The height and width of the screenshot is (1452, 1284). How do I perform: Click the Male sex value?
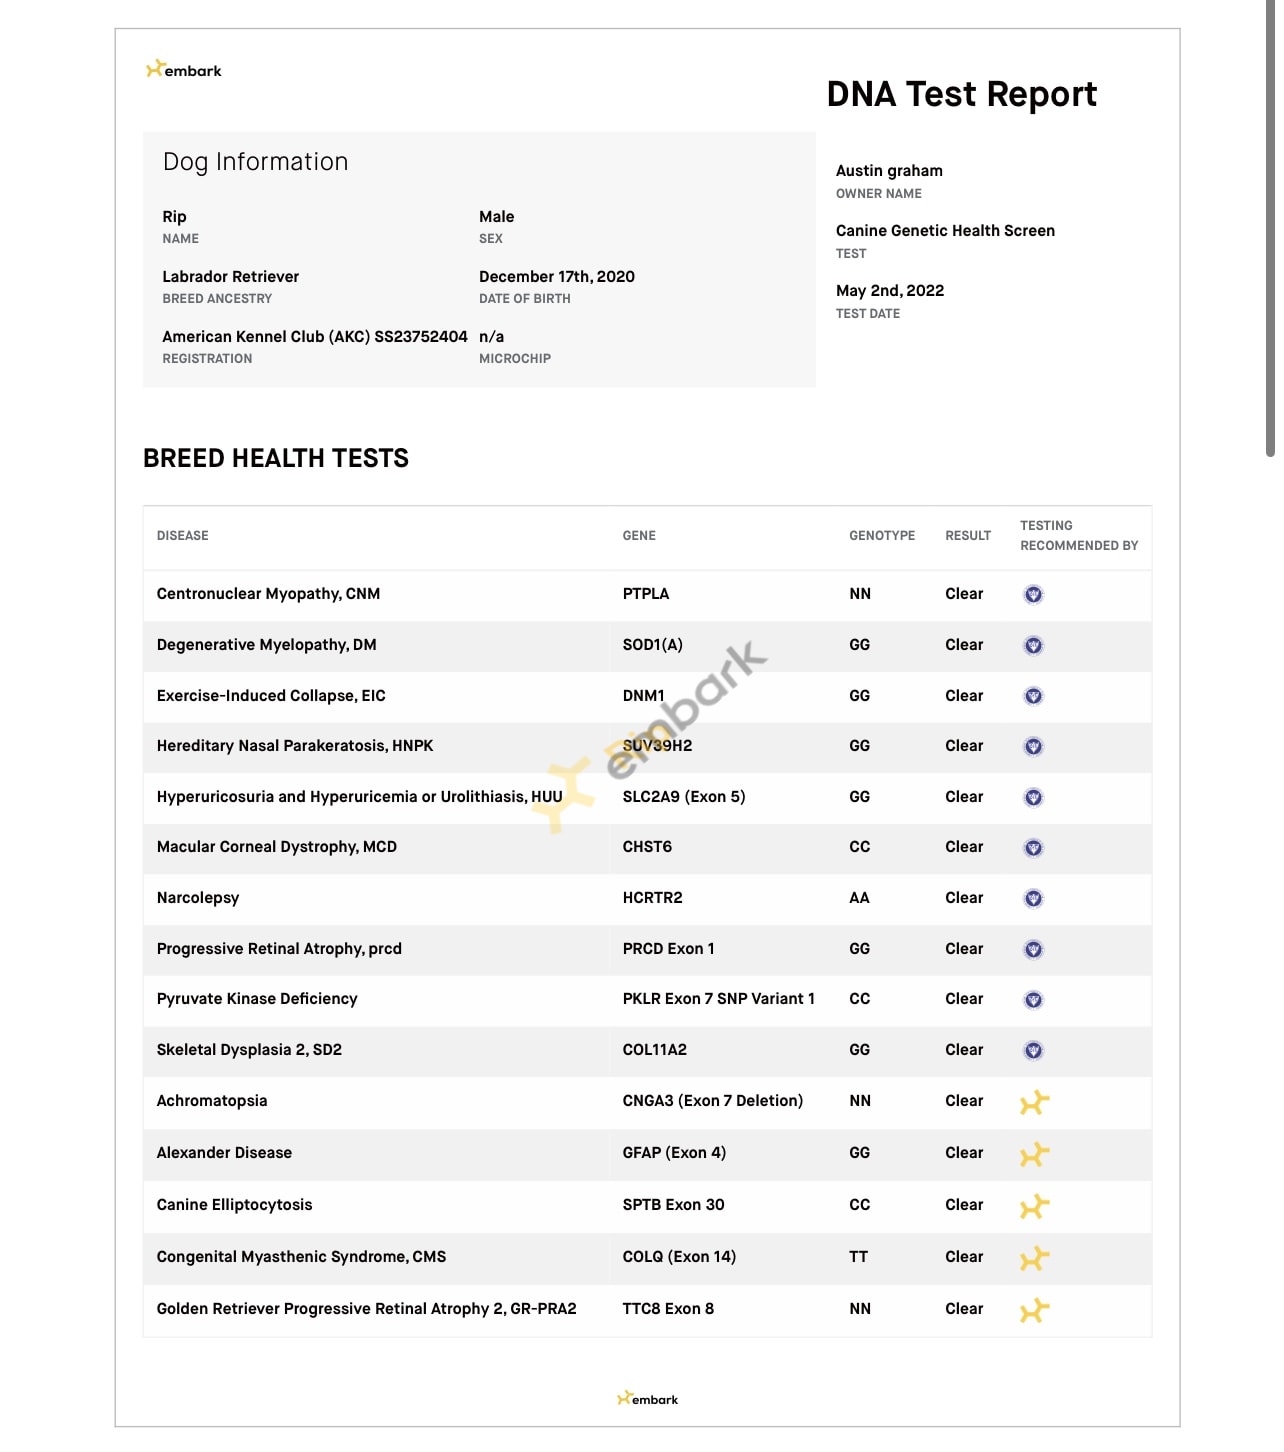496,217
